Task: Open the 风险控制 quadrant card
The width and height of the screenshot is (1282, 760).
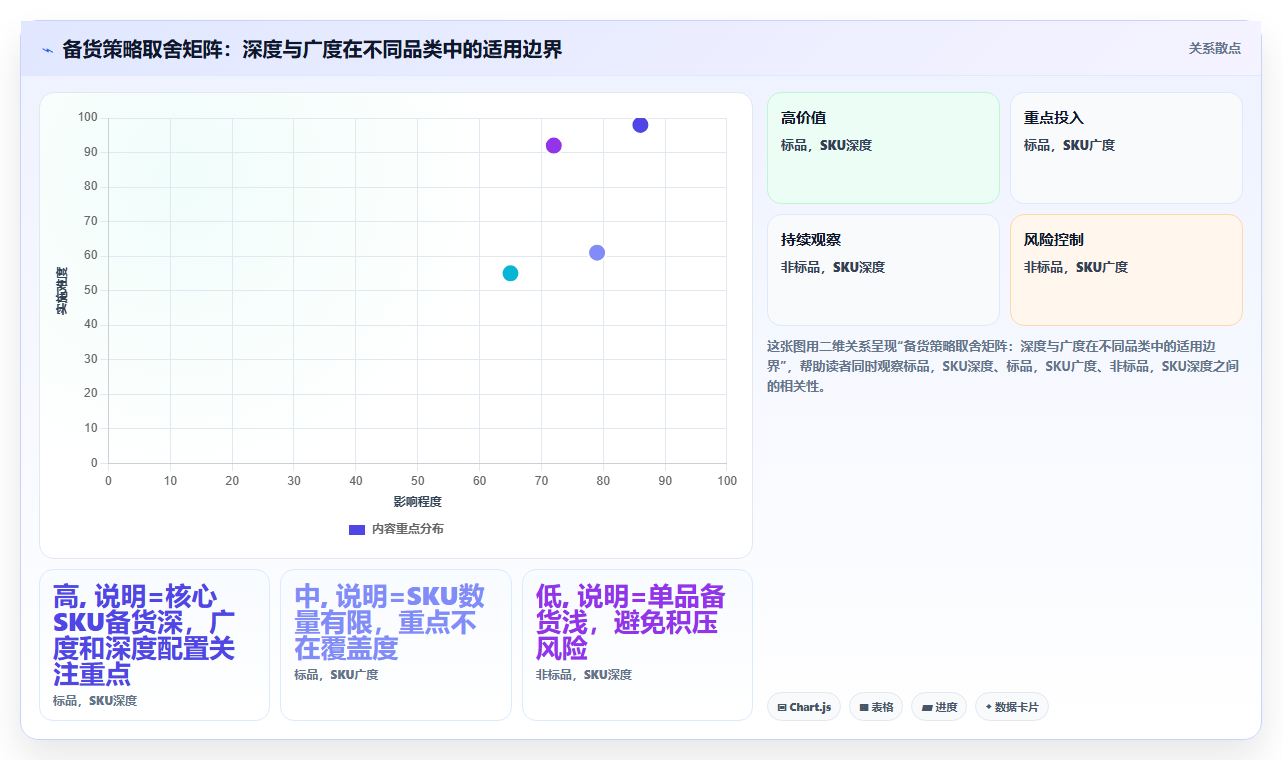Action: click(x=1126, y=270)
